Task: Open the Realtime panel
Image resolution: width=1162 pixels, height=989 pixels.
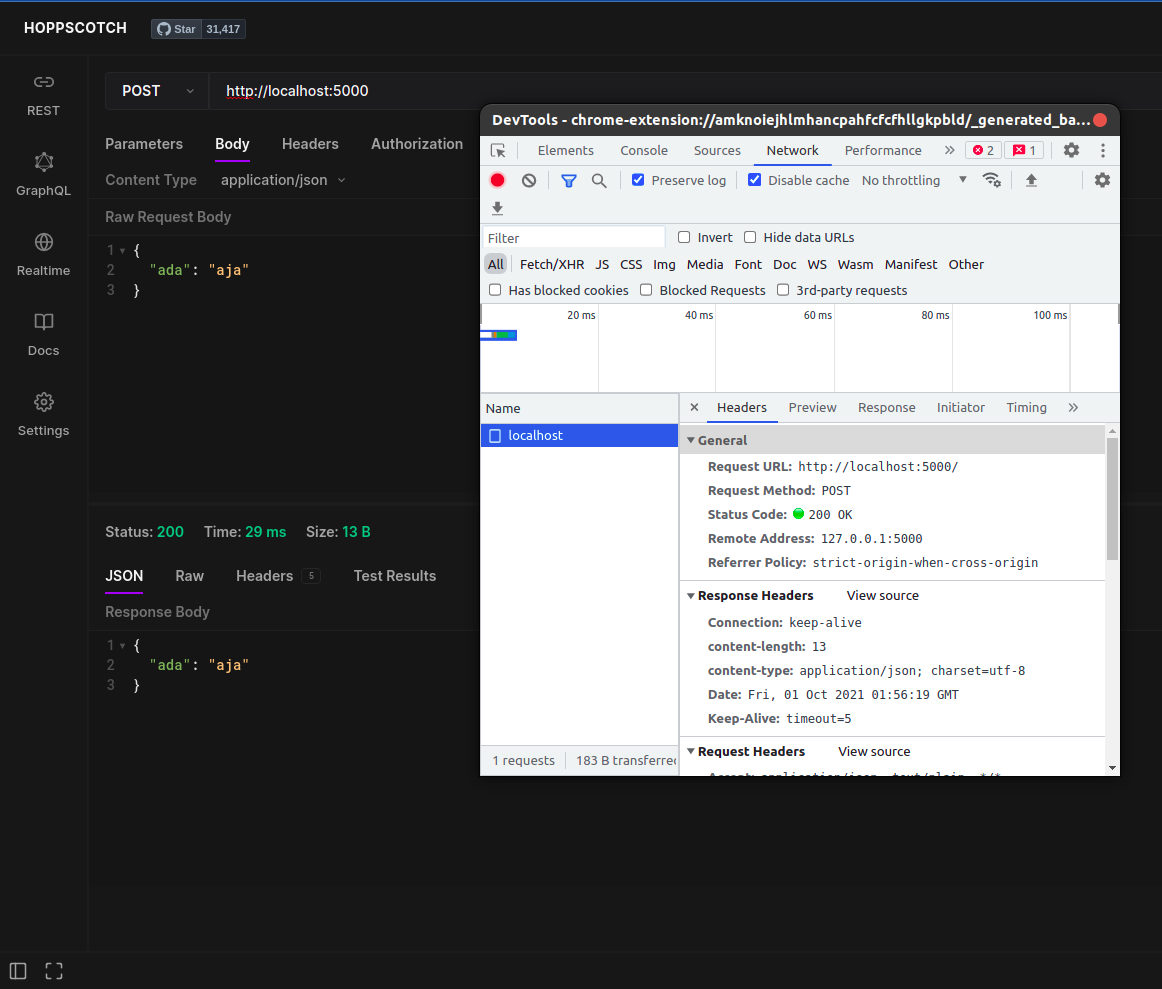Action: [43, 255]
